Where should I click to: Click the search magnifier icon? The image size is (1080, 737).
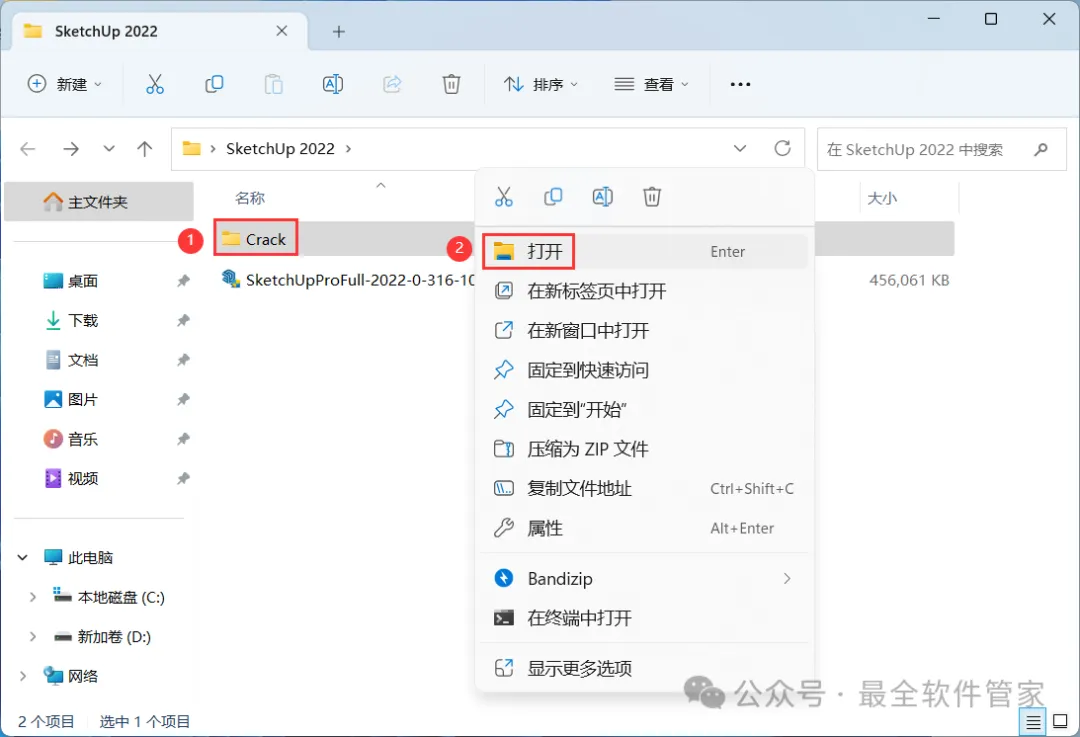coord(1041,149)
